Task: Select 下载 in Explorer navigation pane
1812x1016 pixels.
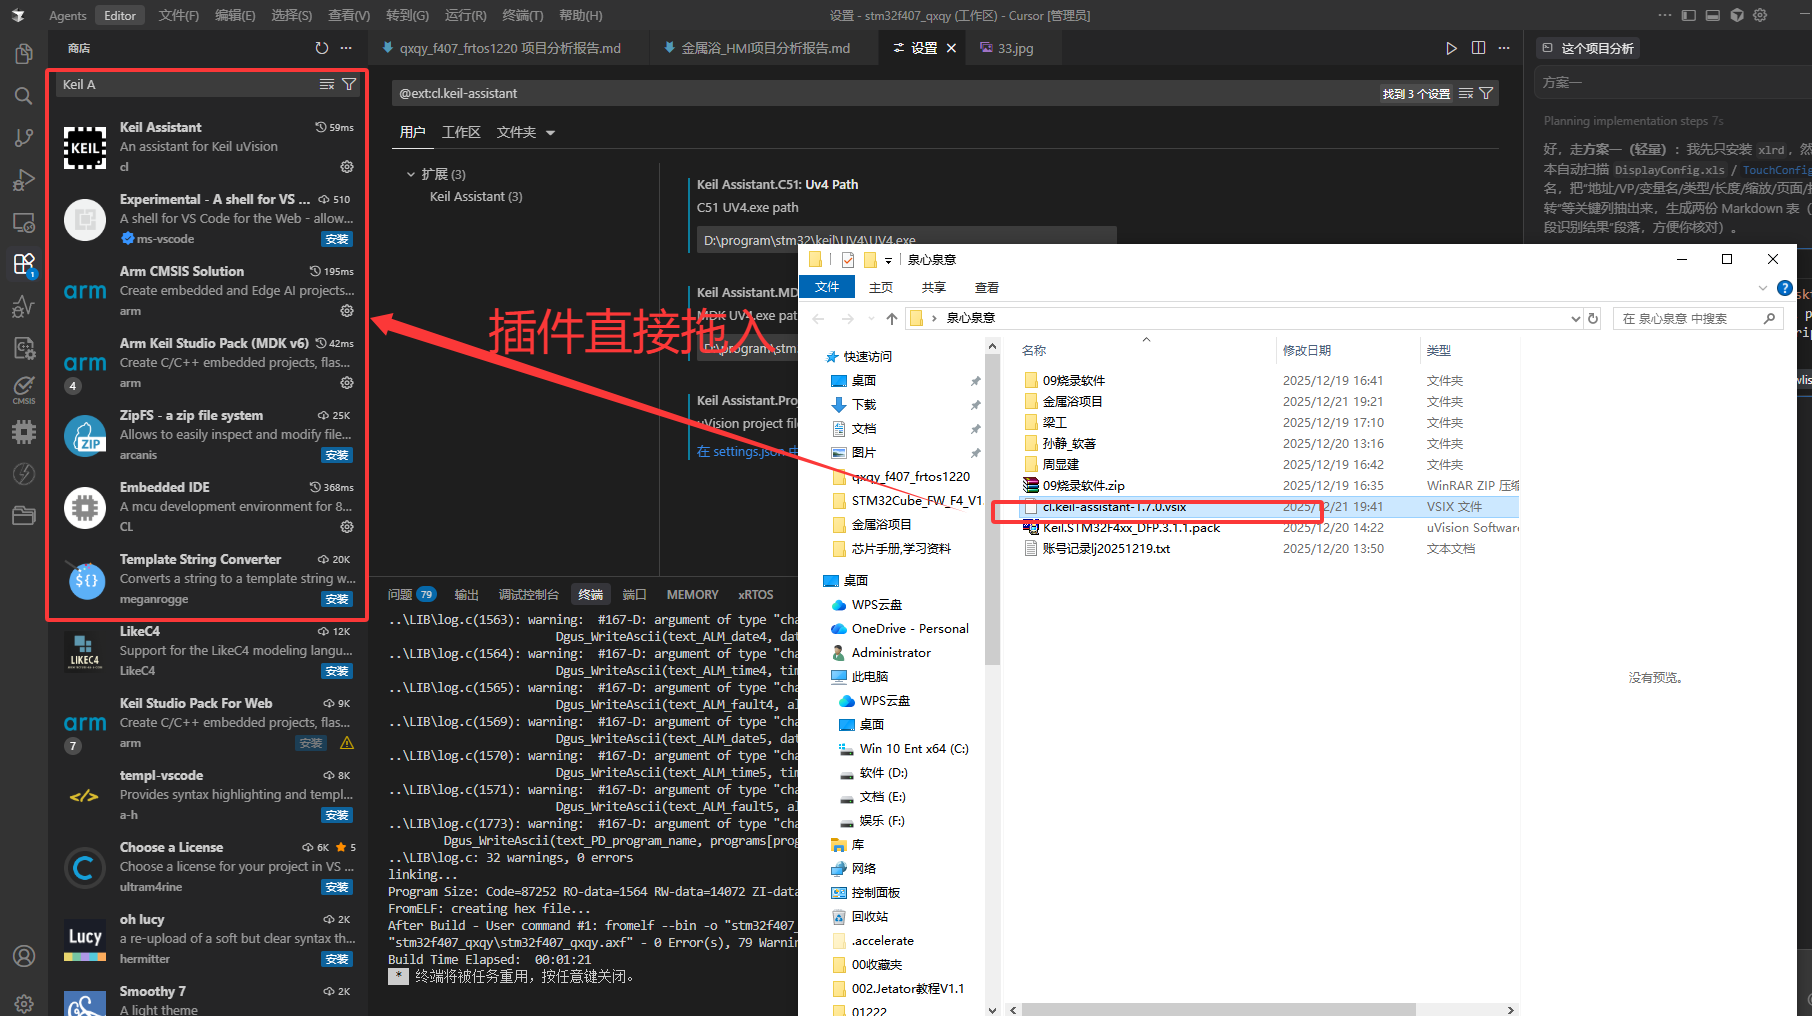Action: 864,405
